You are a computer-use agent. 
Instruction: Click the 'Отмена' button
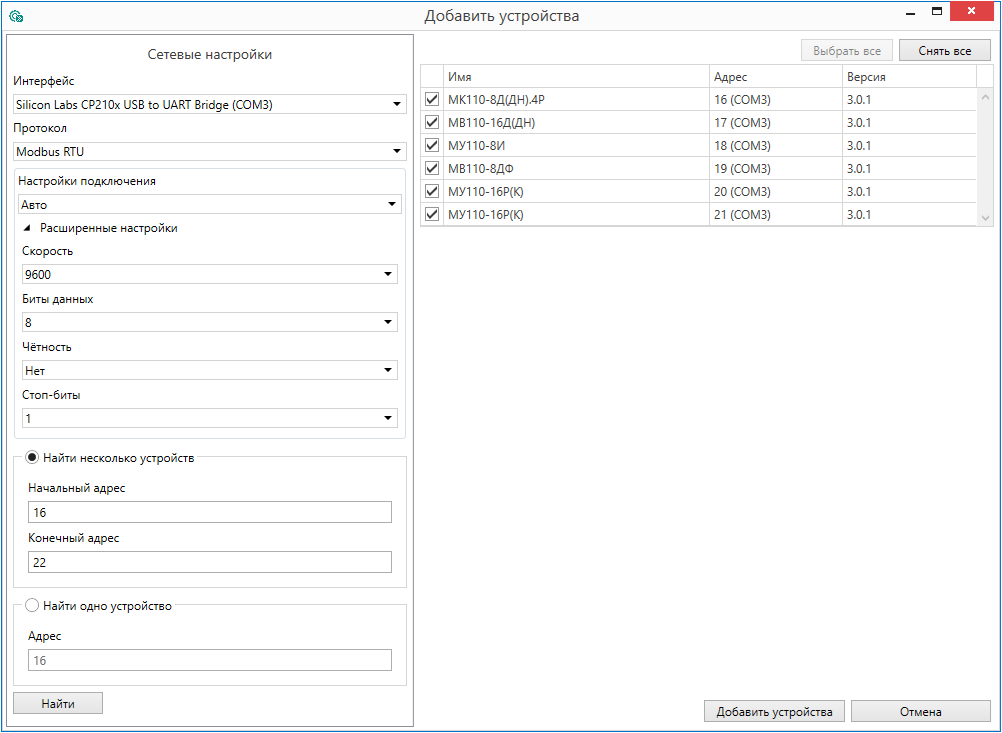(x=920, y=712)
